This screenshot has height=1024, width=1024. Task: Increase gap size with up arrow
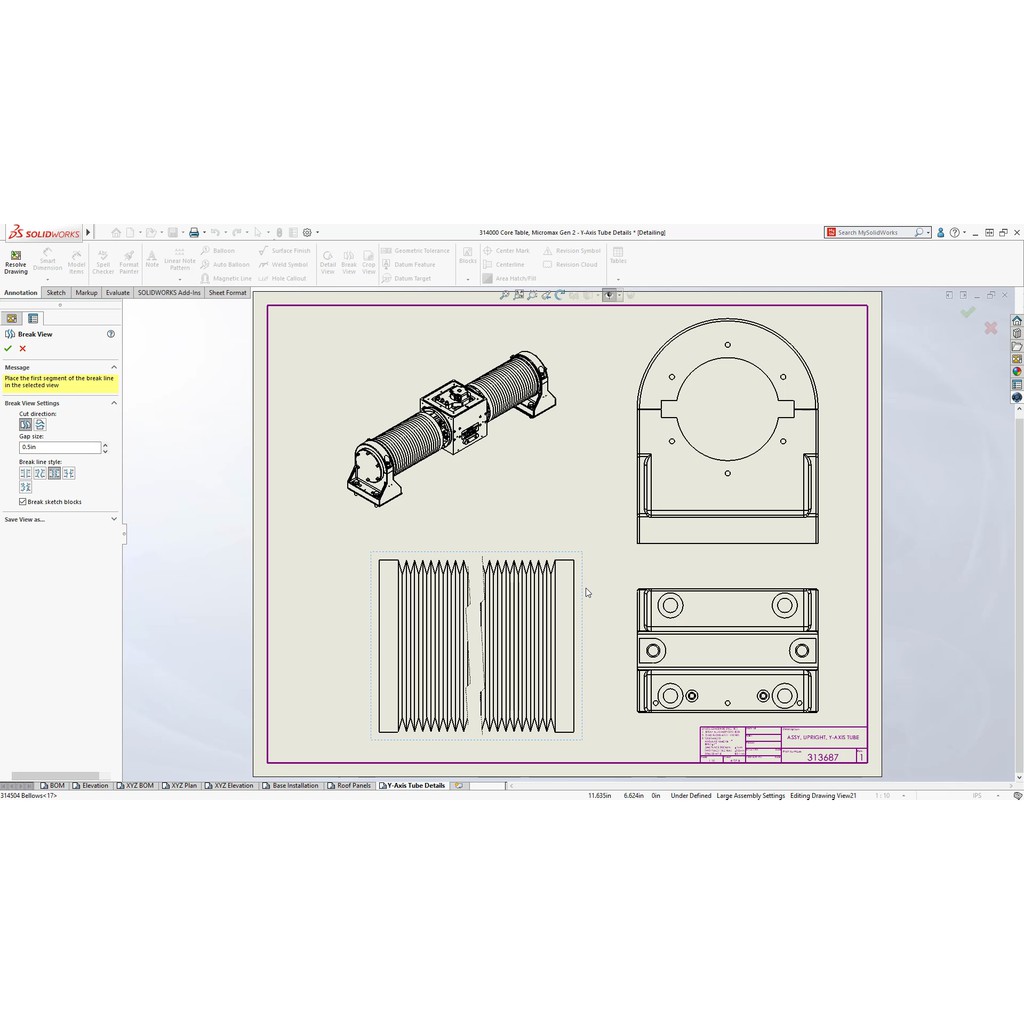(x=105, y=445)
